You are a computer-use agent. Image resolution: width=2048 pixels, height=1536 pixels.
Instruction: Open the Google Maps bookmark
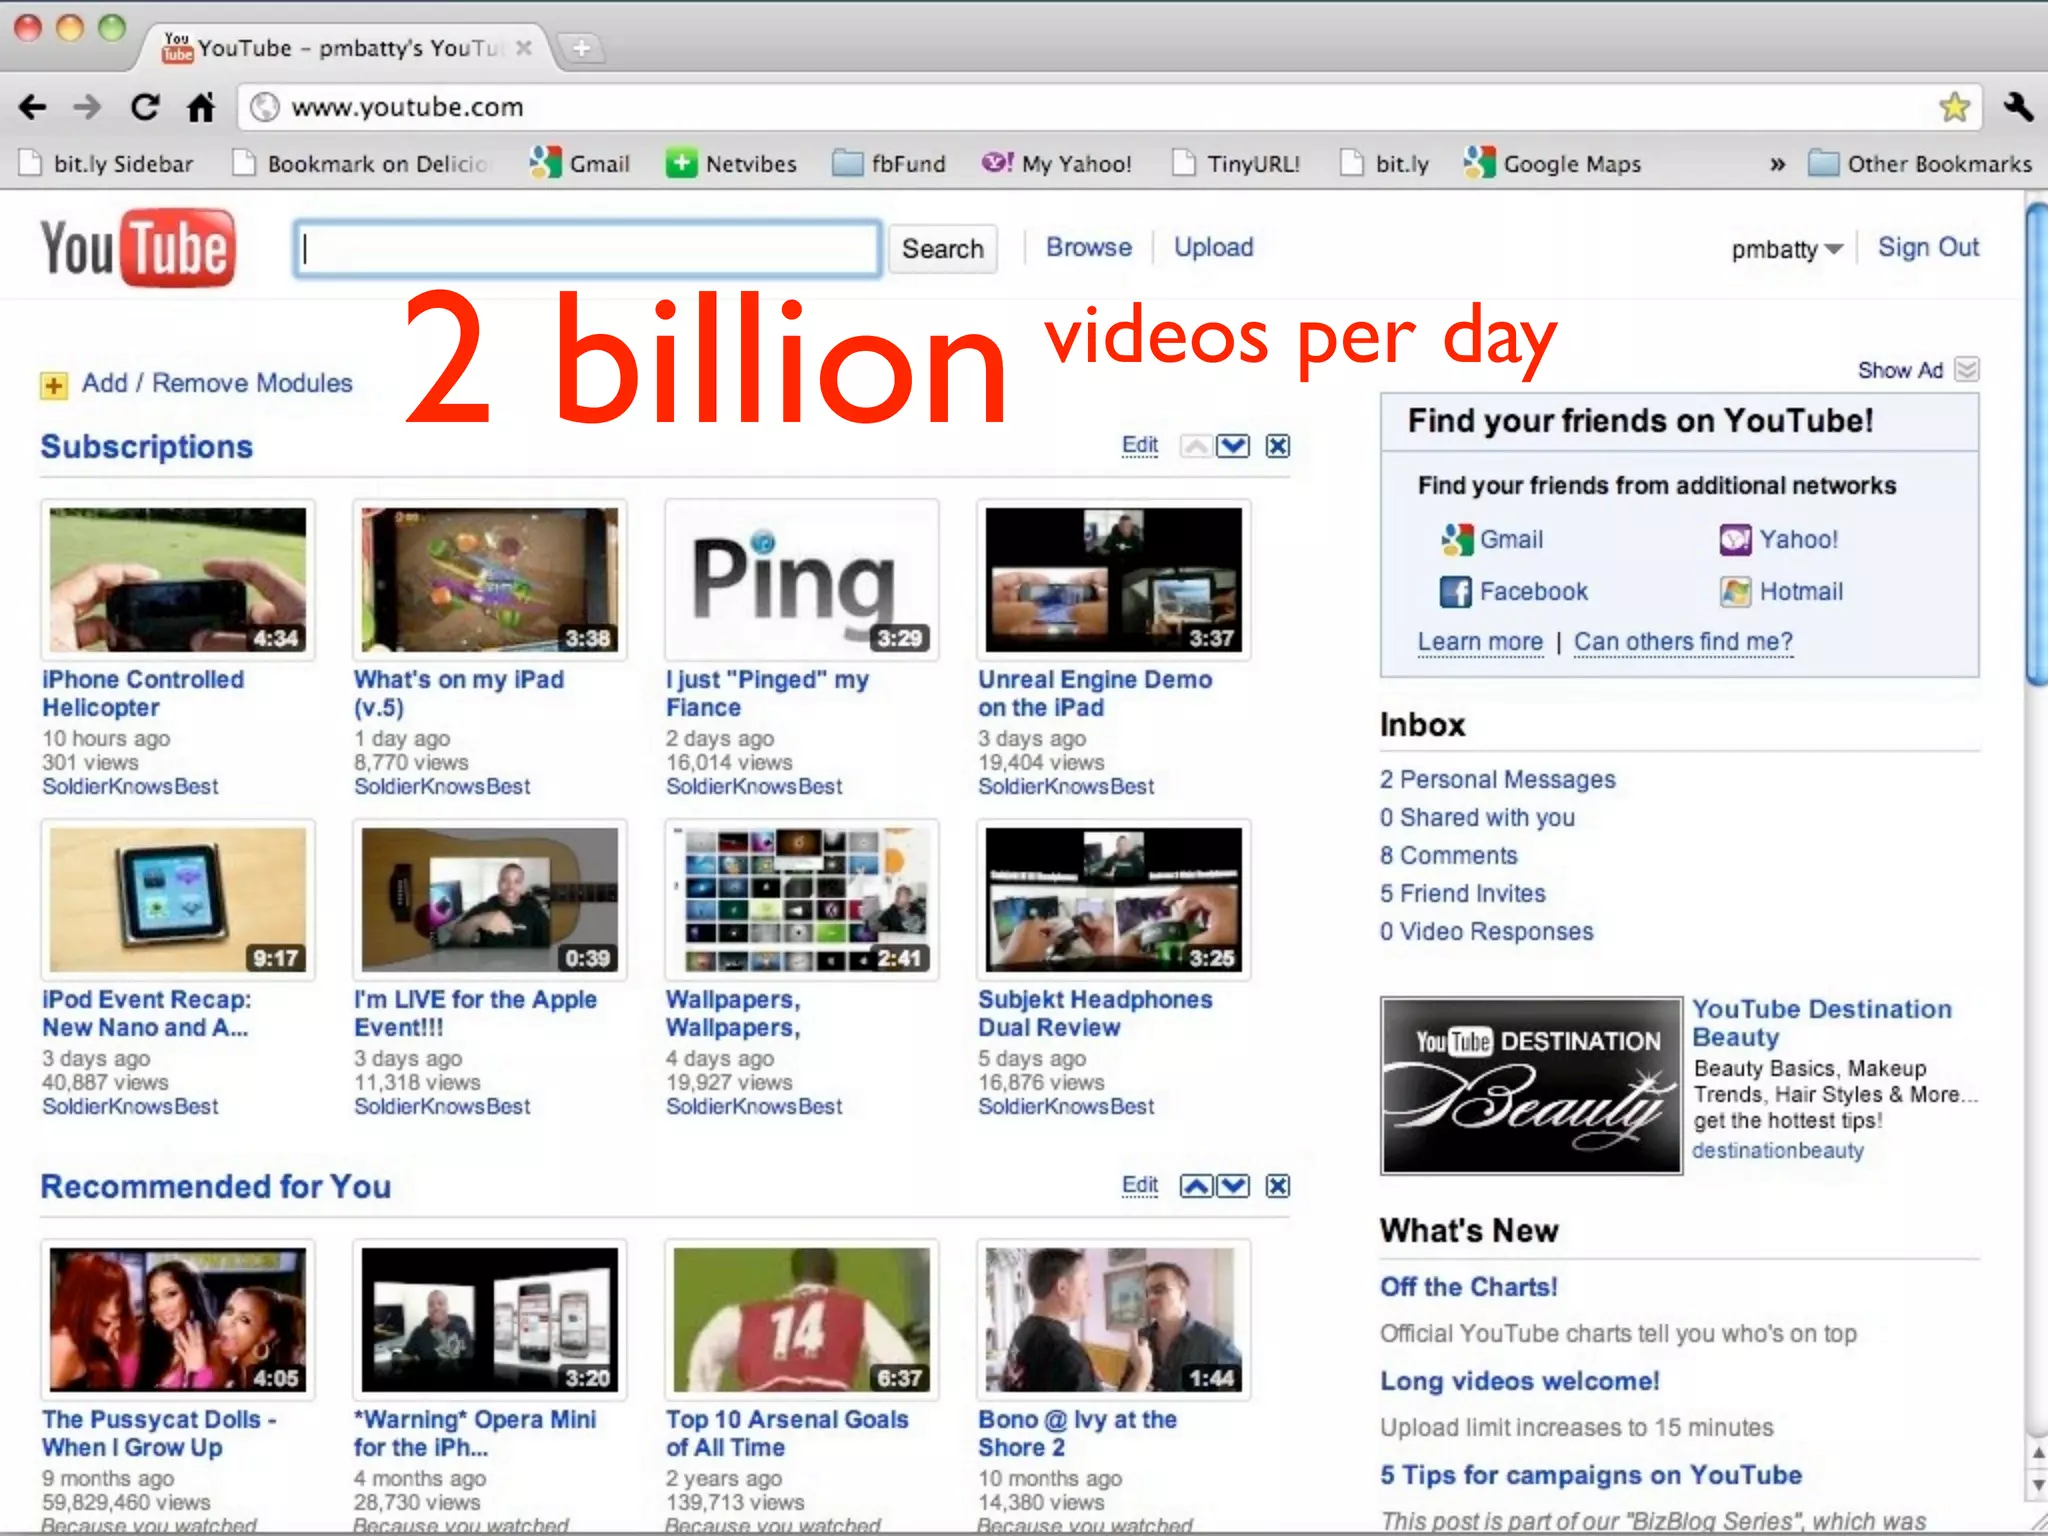(1552, 163)
